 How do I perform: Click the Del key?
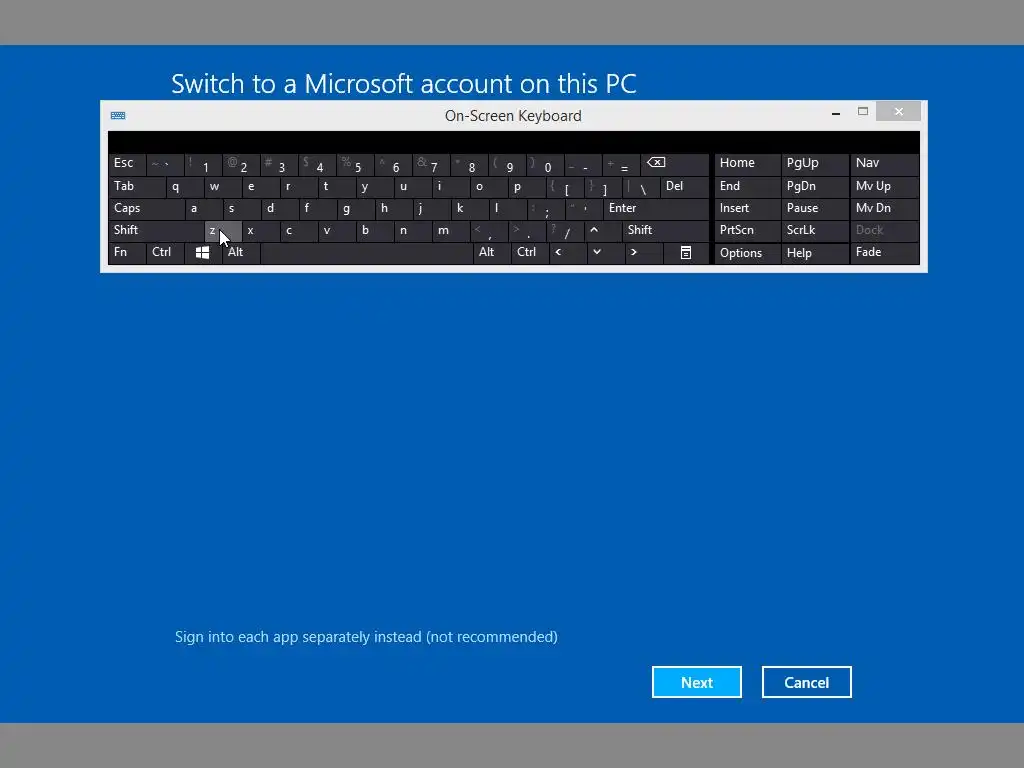[684, 187]
